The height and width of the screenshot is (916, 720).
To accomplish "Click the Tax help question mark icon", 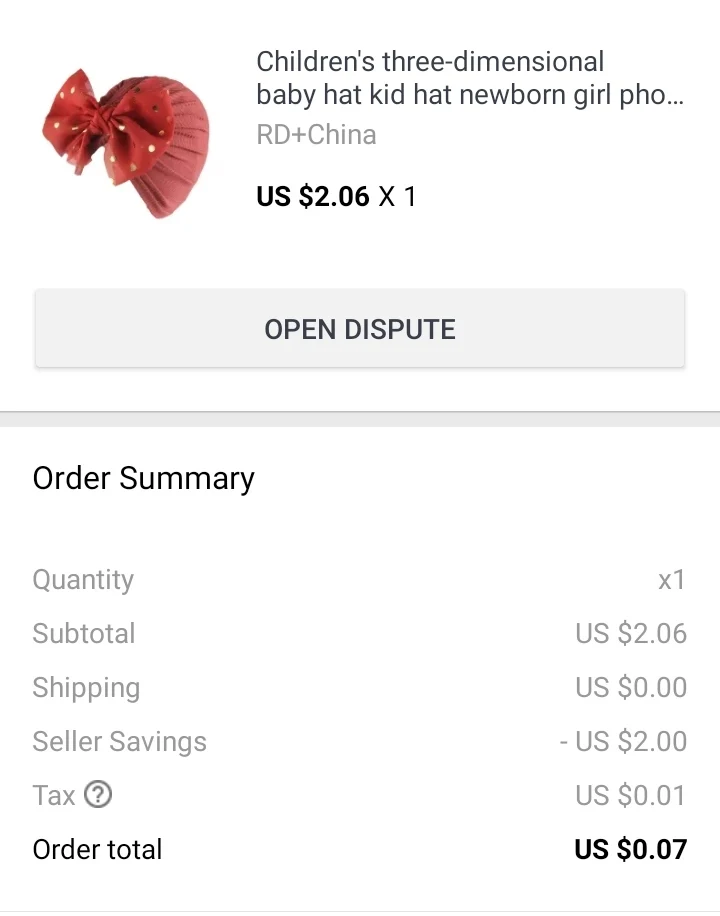I will (x=98, y=794).
